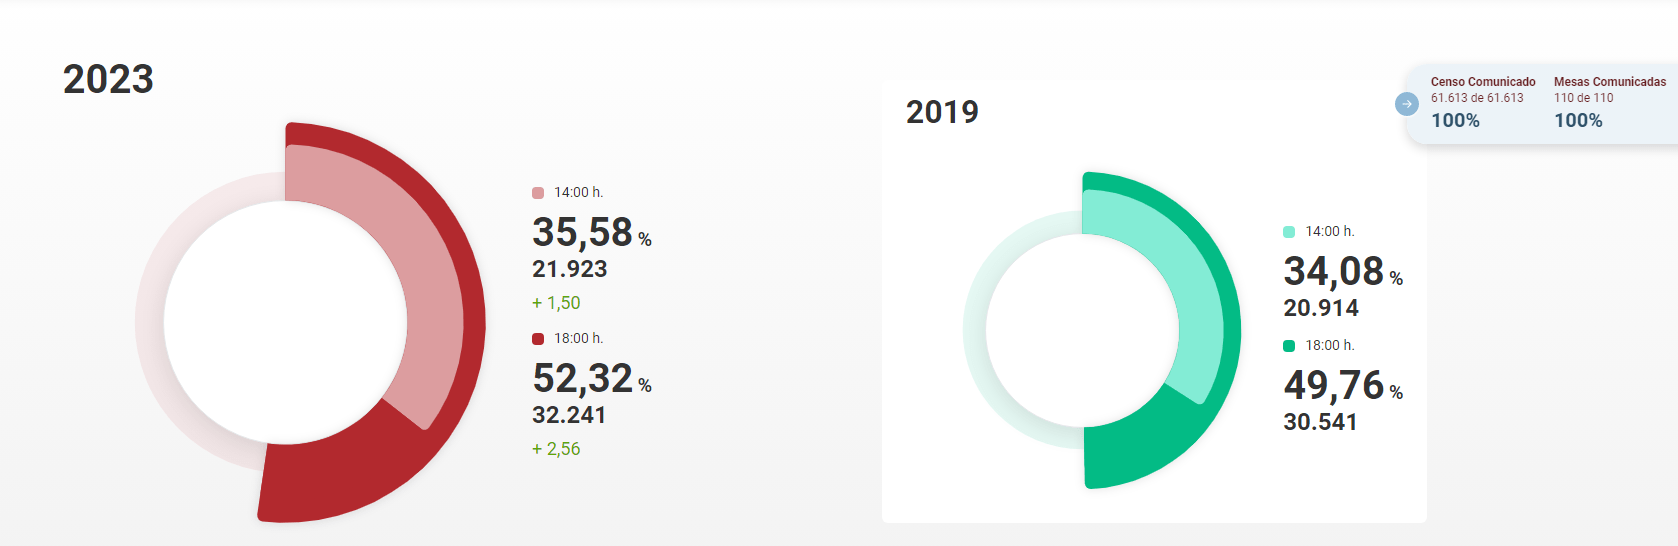Click the green 18:00 h. legend swatch for 2019

click(x=1289, y=346)
